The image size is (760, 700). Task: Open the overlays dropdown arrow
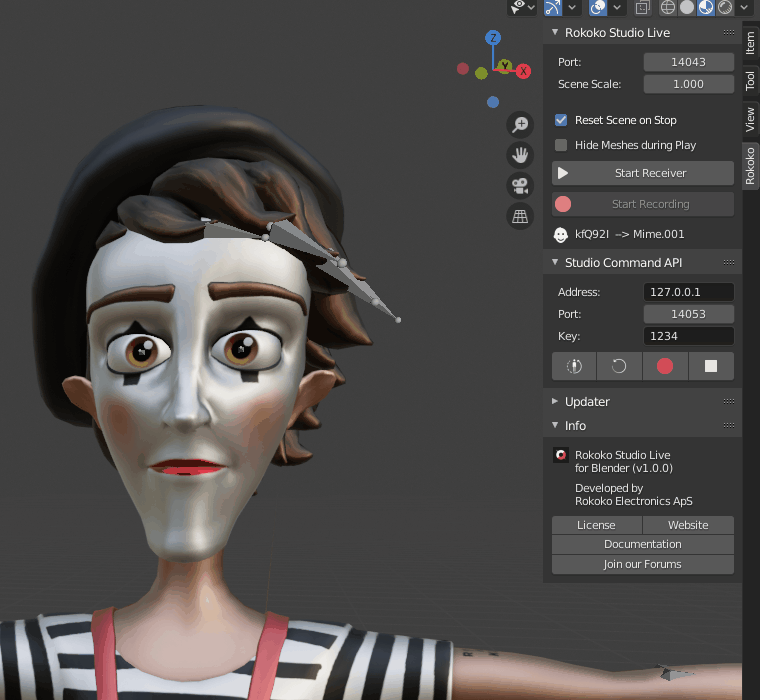[x=617, y=7]
